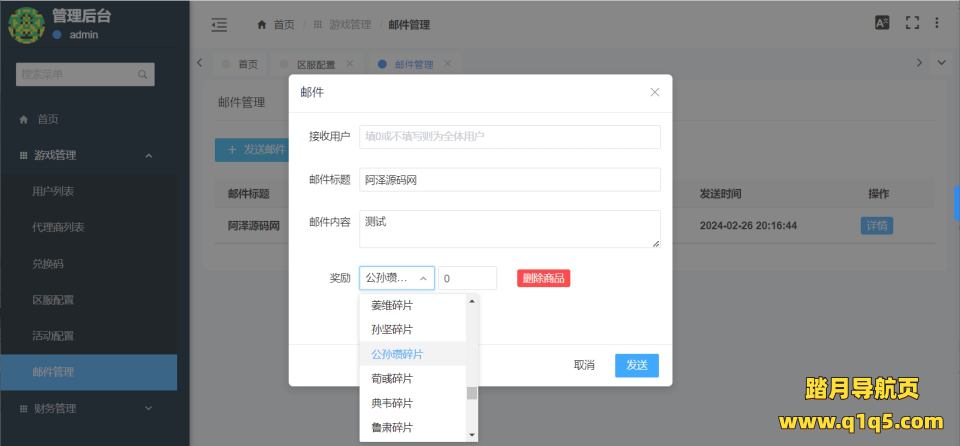Image resolution: width=960 pixels, height=446 pixels.
Task: Close the 区服配置 tab
Action: coord(350,64)
